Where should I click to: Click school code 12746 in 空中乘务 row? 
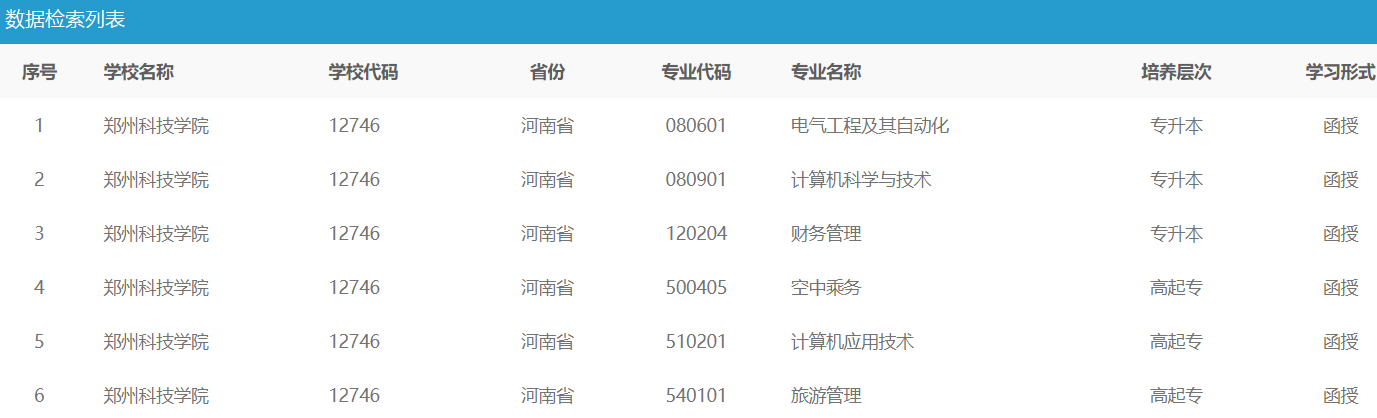354,288
